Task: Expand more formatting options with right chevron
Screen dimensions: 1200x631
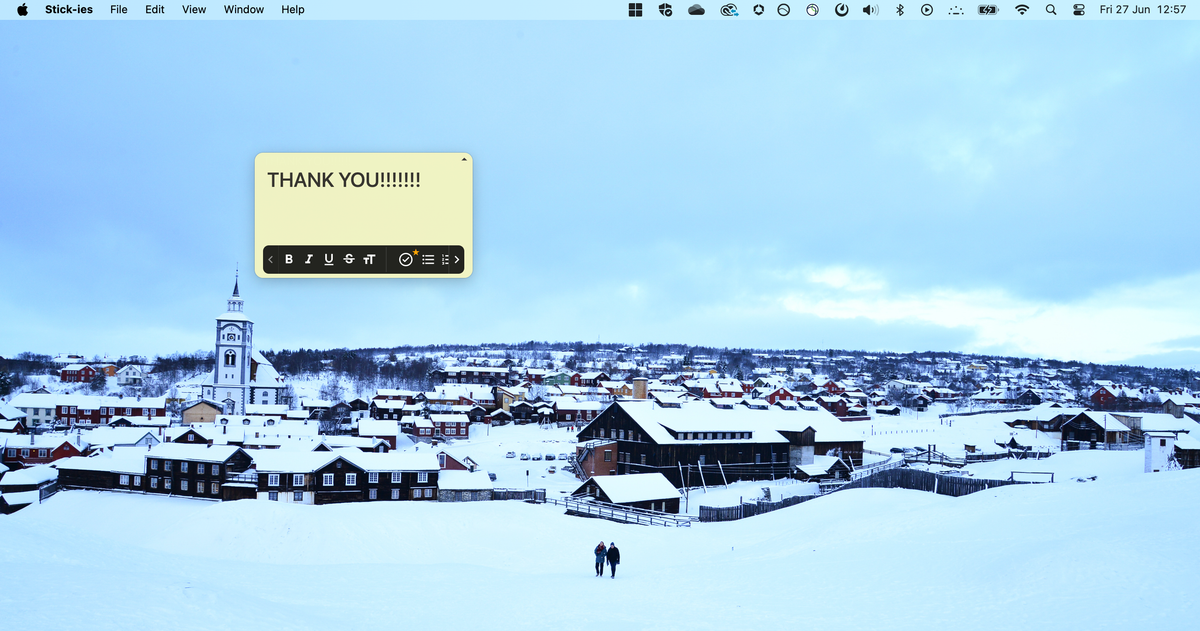Action: (457, 259)
